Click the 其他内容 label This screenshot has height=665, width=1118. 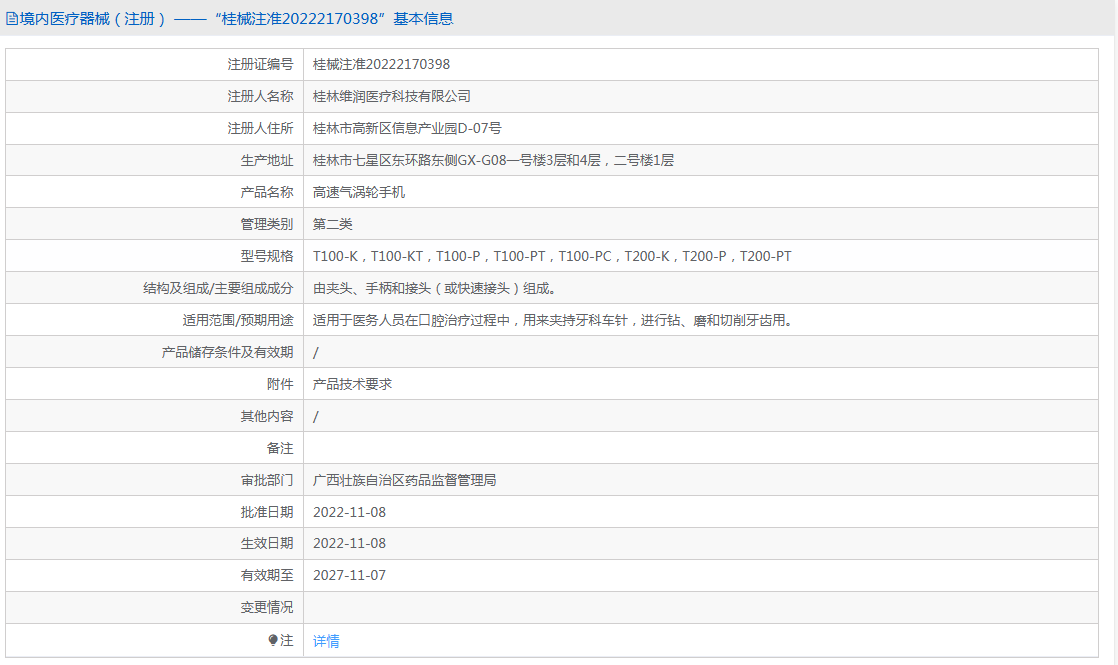[267, 416]
